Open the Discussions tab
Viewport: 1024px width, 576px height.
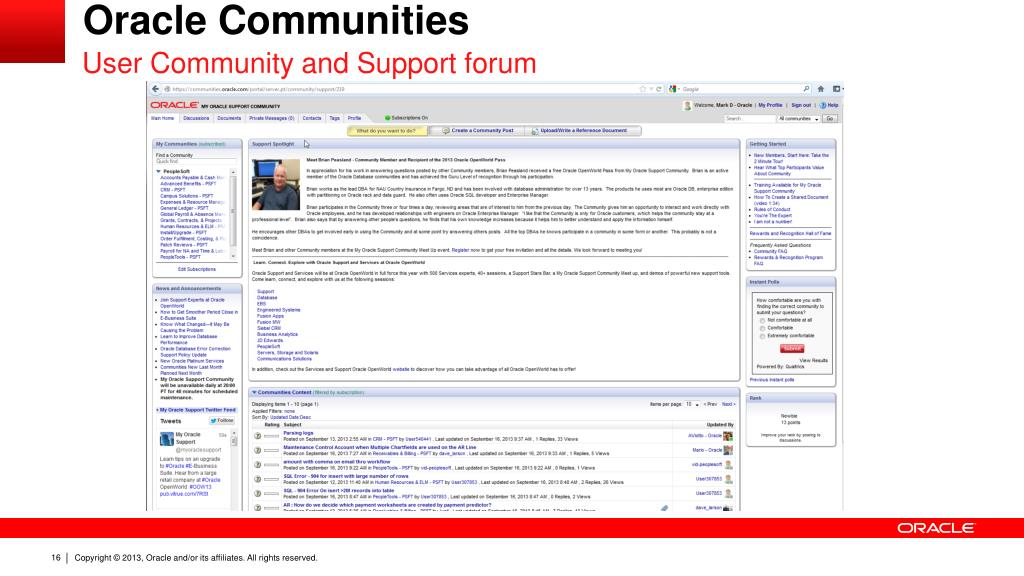(x=196, y=118)
